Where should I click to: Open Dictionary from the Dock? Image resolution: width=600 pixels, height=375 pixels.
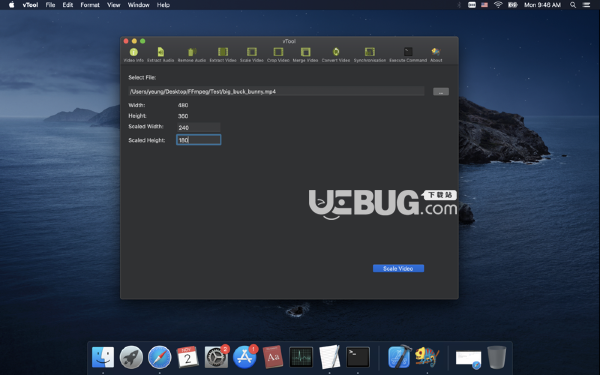pos(273,357)
